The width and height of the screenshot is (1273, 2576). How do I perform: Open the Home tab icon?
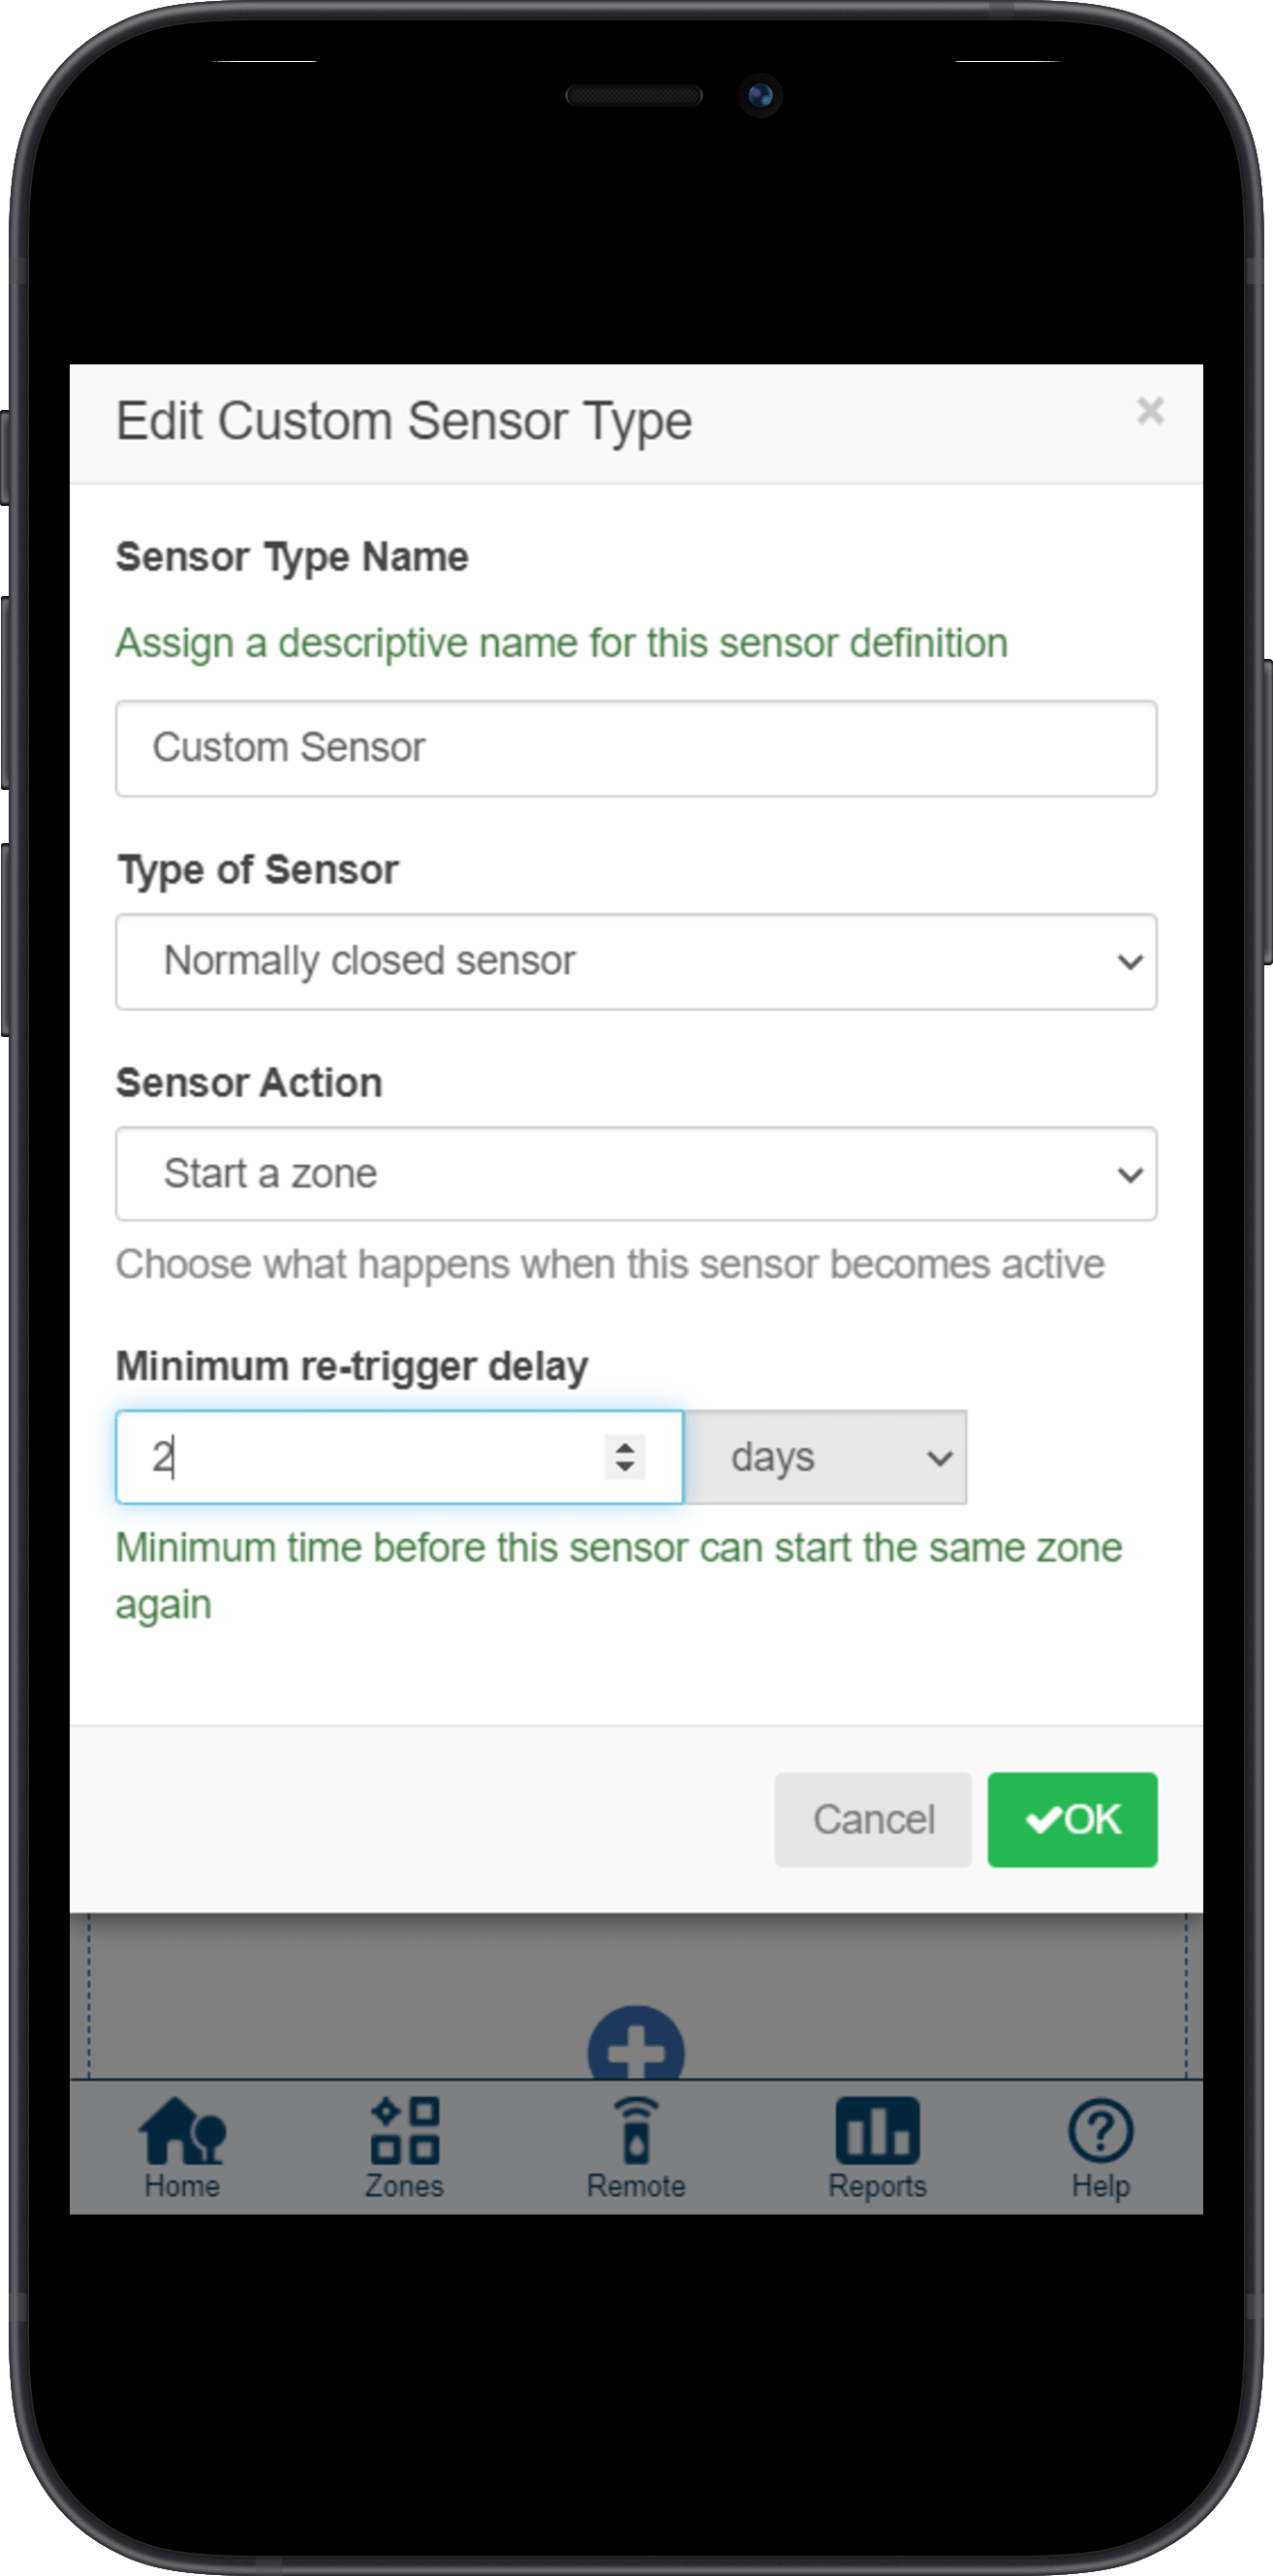click(182, 2130)
